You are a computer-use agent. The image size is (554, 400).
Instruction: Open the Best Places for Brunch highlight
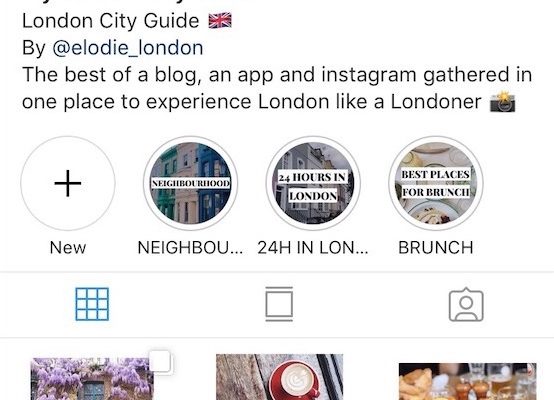coord(436,183)
